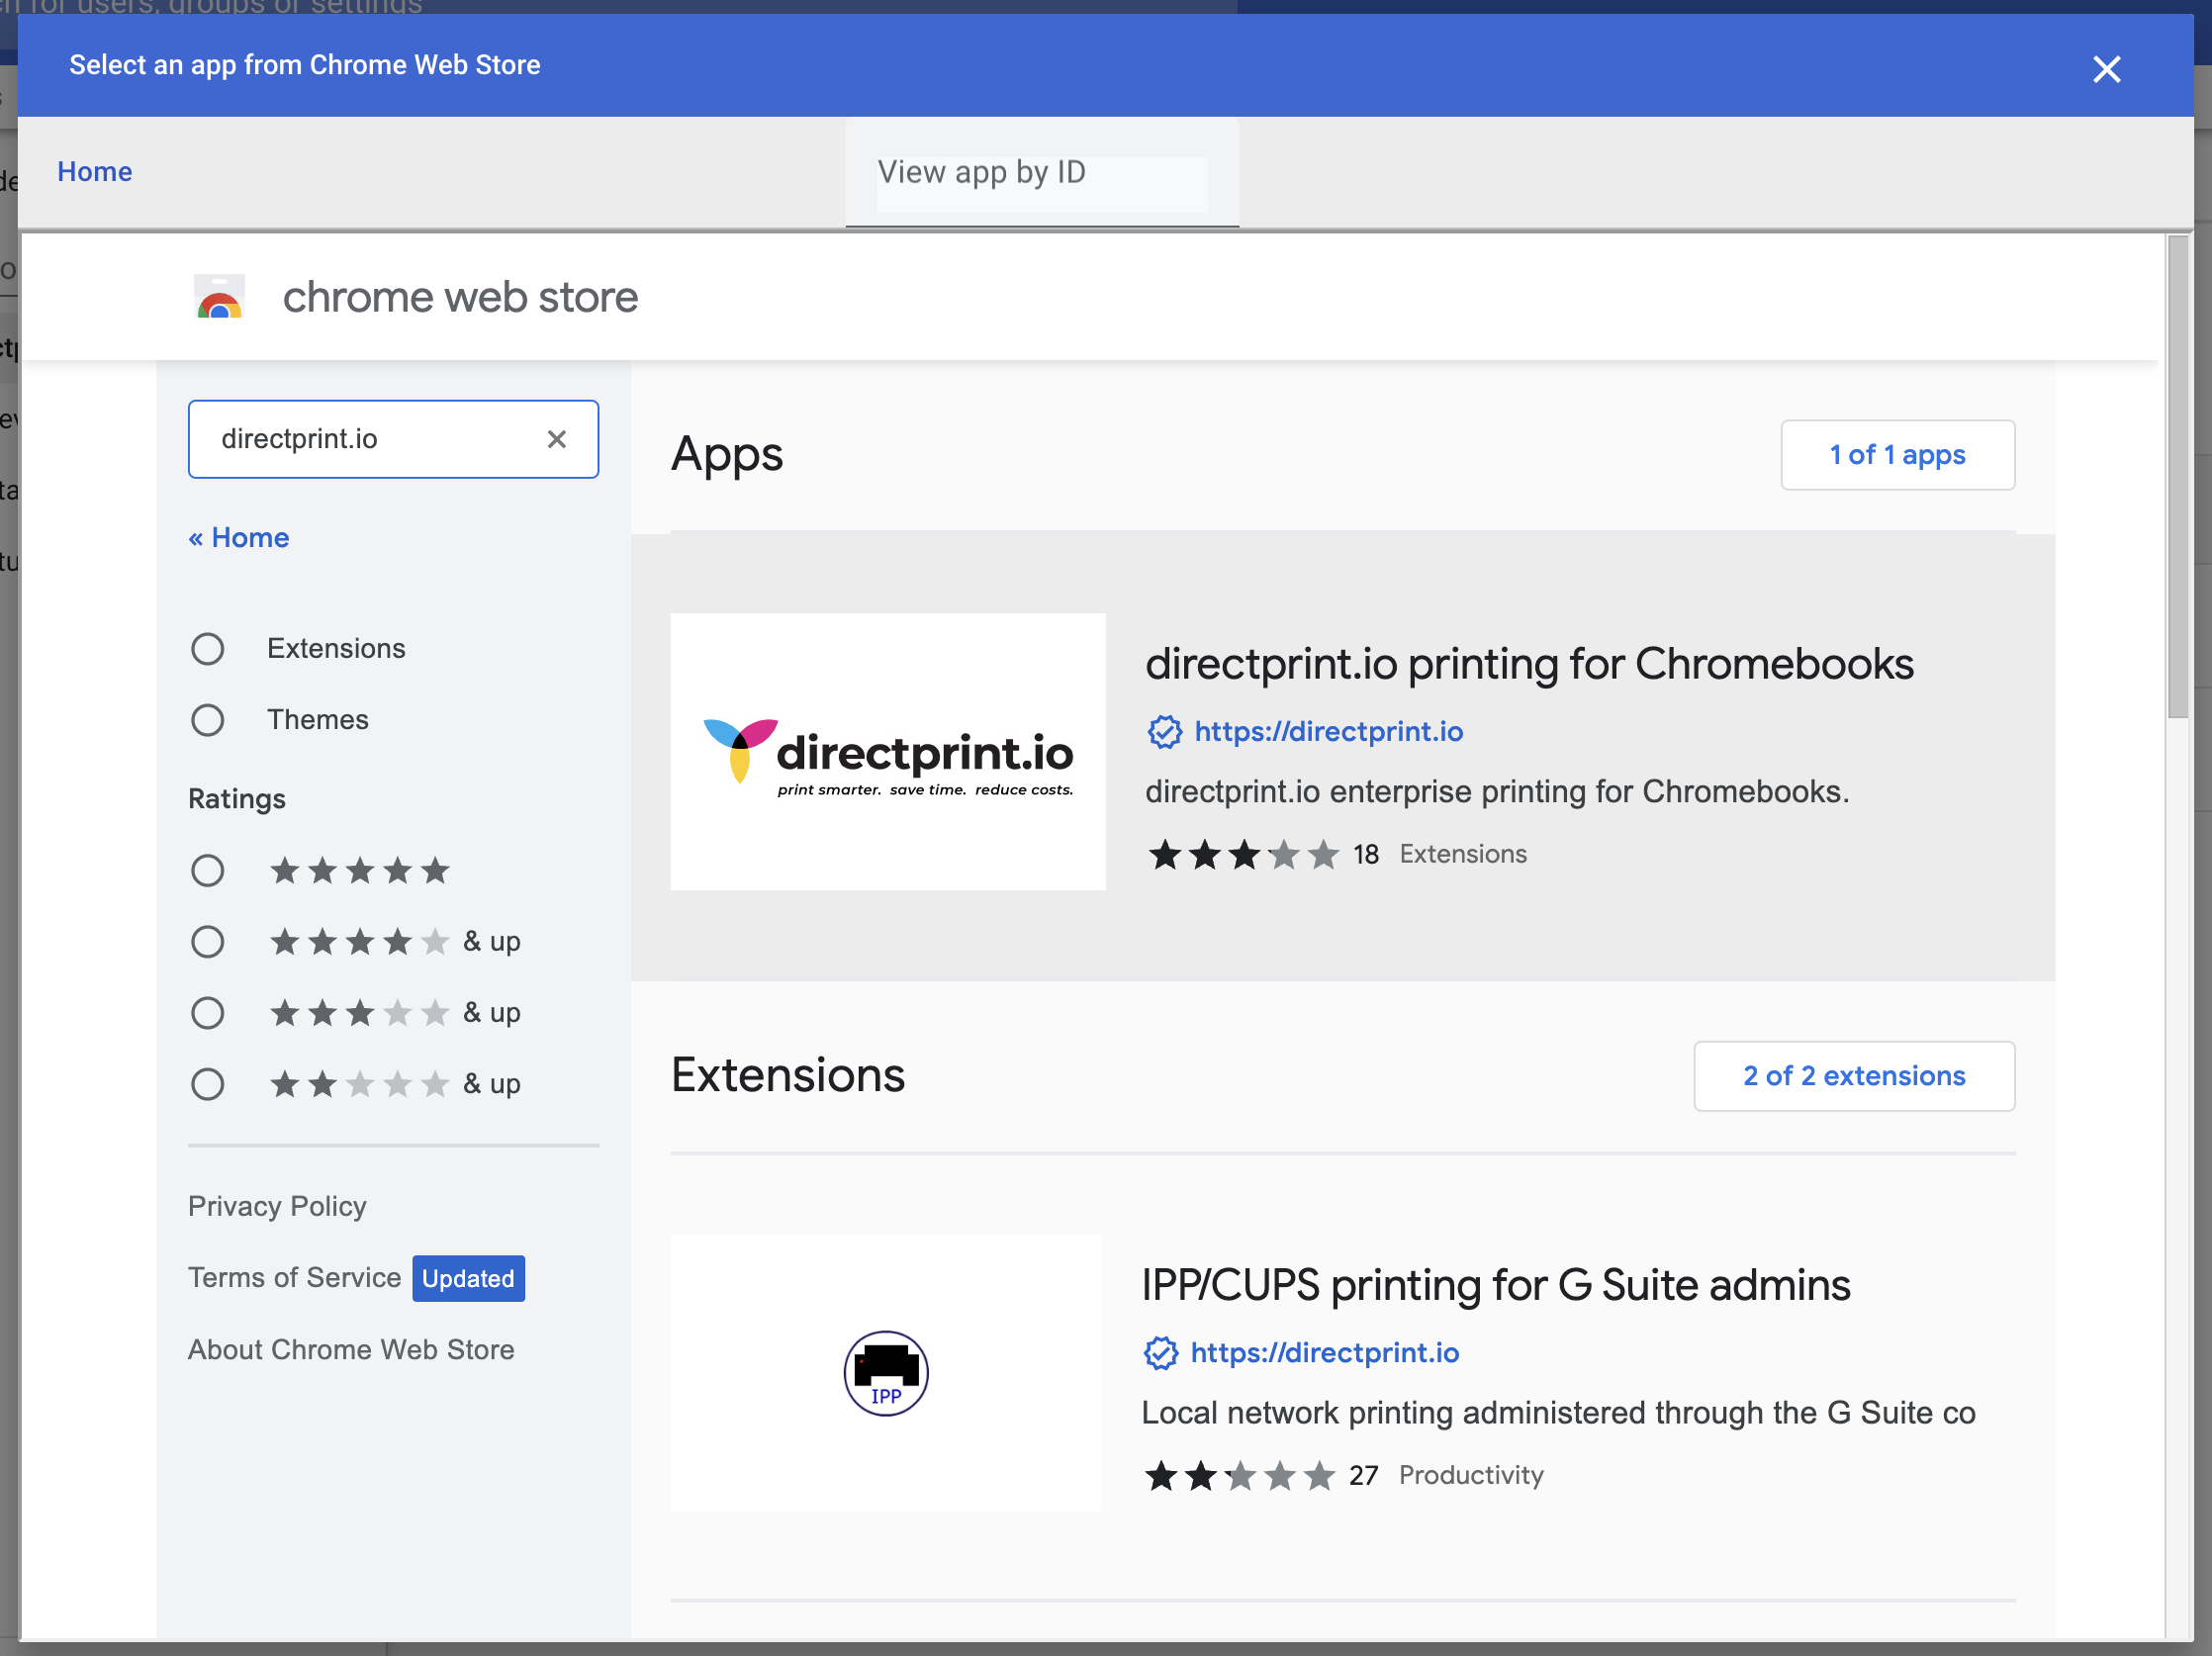The height and width of the screenshot is (1656, 2212).
Task: Close the Select an app dialog
Action: 2106,69
